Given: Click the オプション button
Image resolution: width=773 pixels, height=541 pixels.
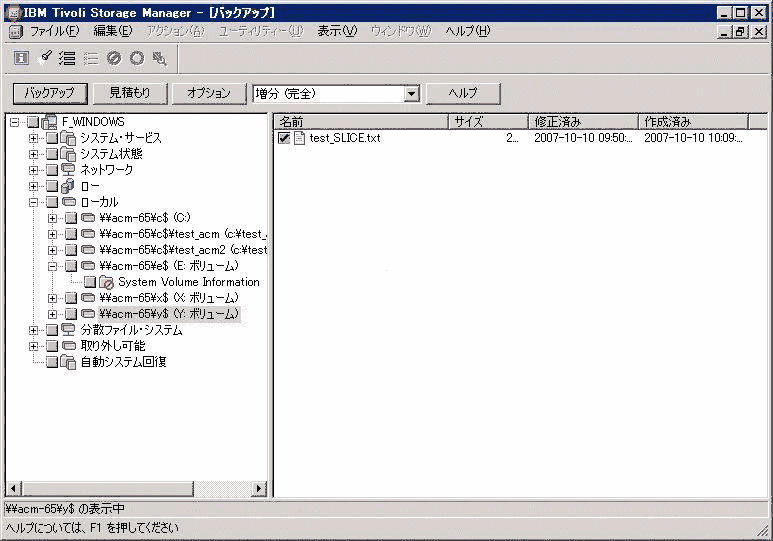Looking at the screenshot, I should pos(209,93).
